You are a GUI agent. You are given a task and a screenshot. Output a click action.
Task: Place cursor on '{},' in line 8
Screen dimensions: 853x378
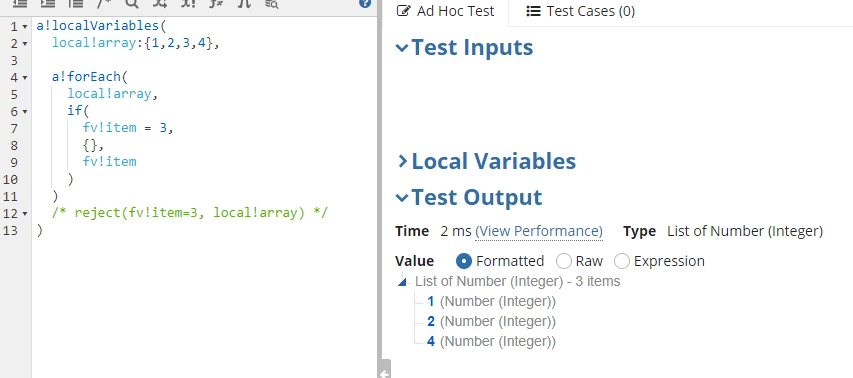(93, 145)
